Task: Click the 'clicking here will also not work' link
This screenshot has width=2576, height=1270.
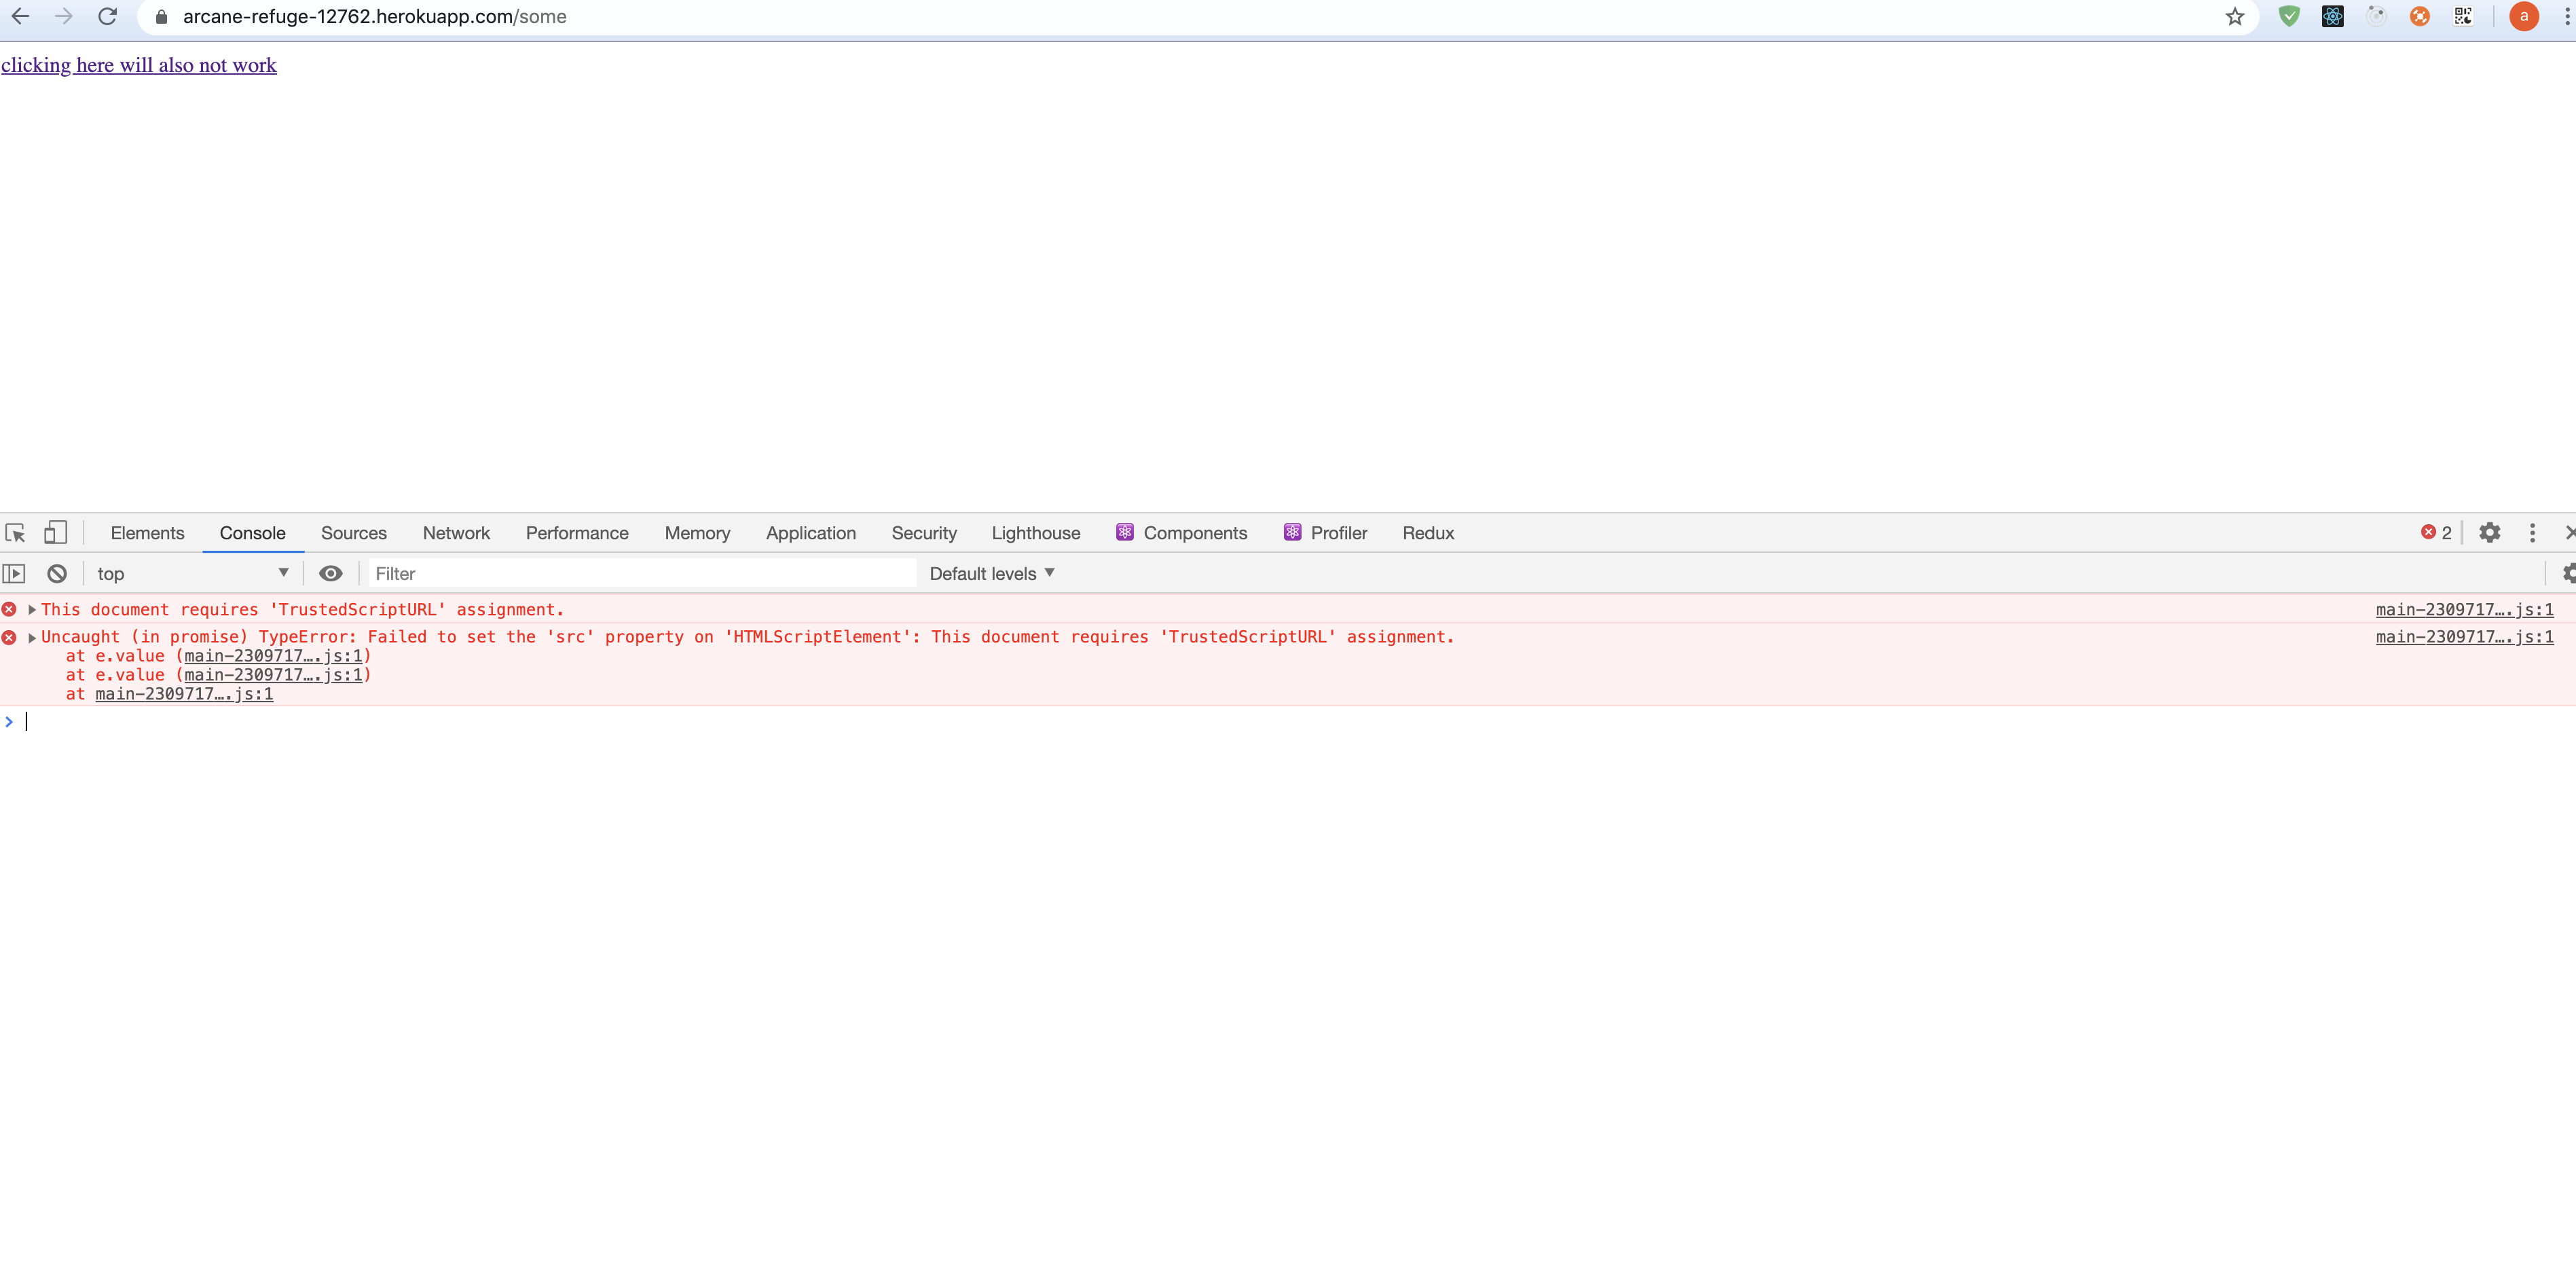Action: [x=139, y=66]
